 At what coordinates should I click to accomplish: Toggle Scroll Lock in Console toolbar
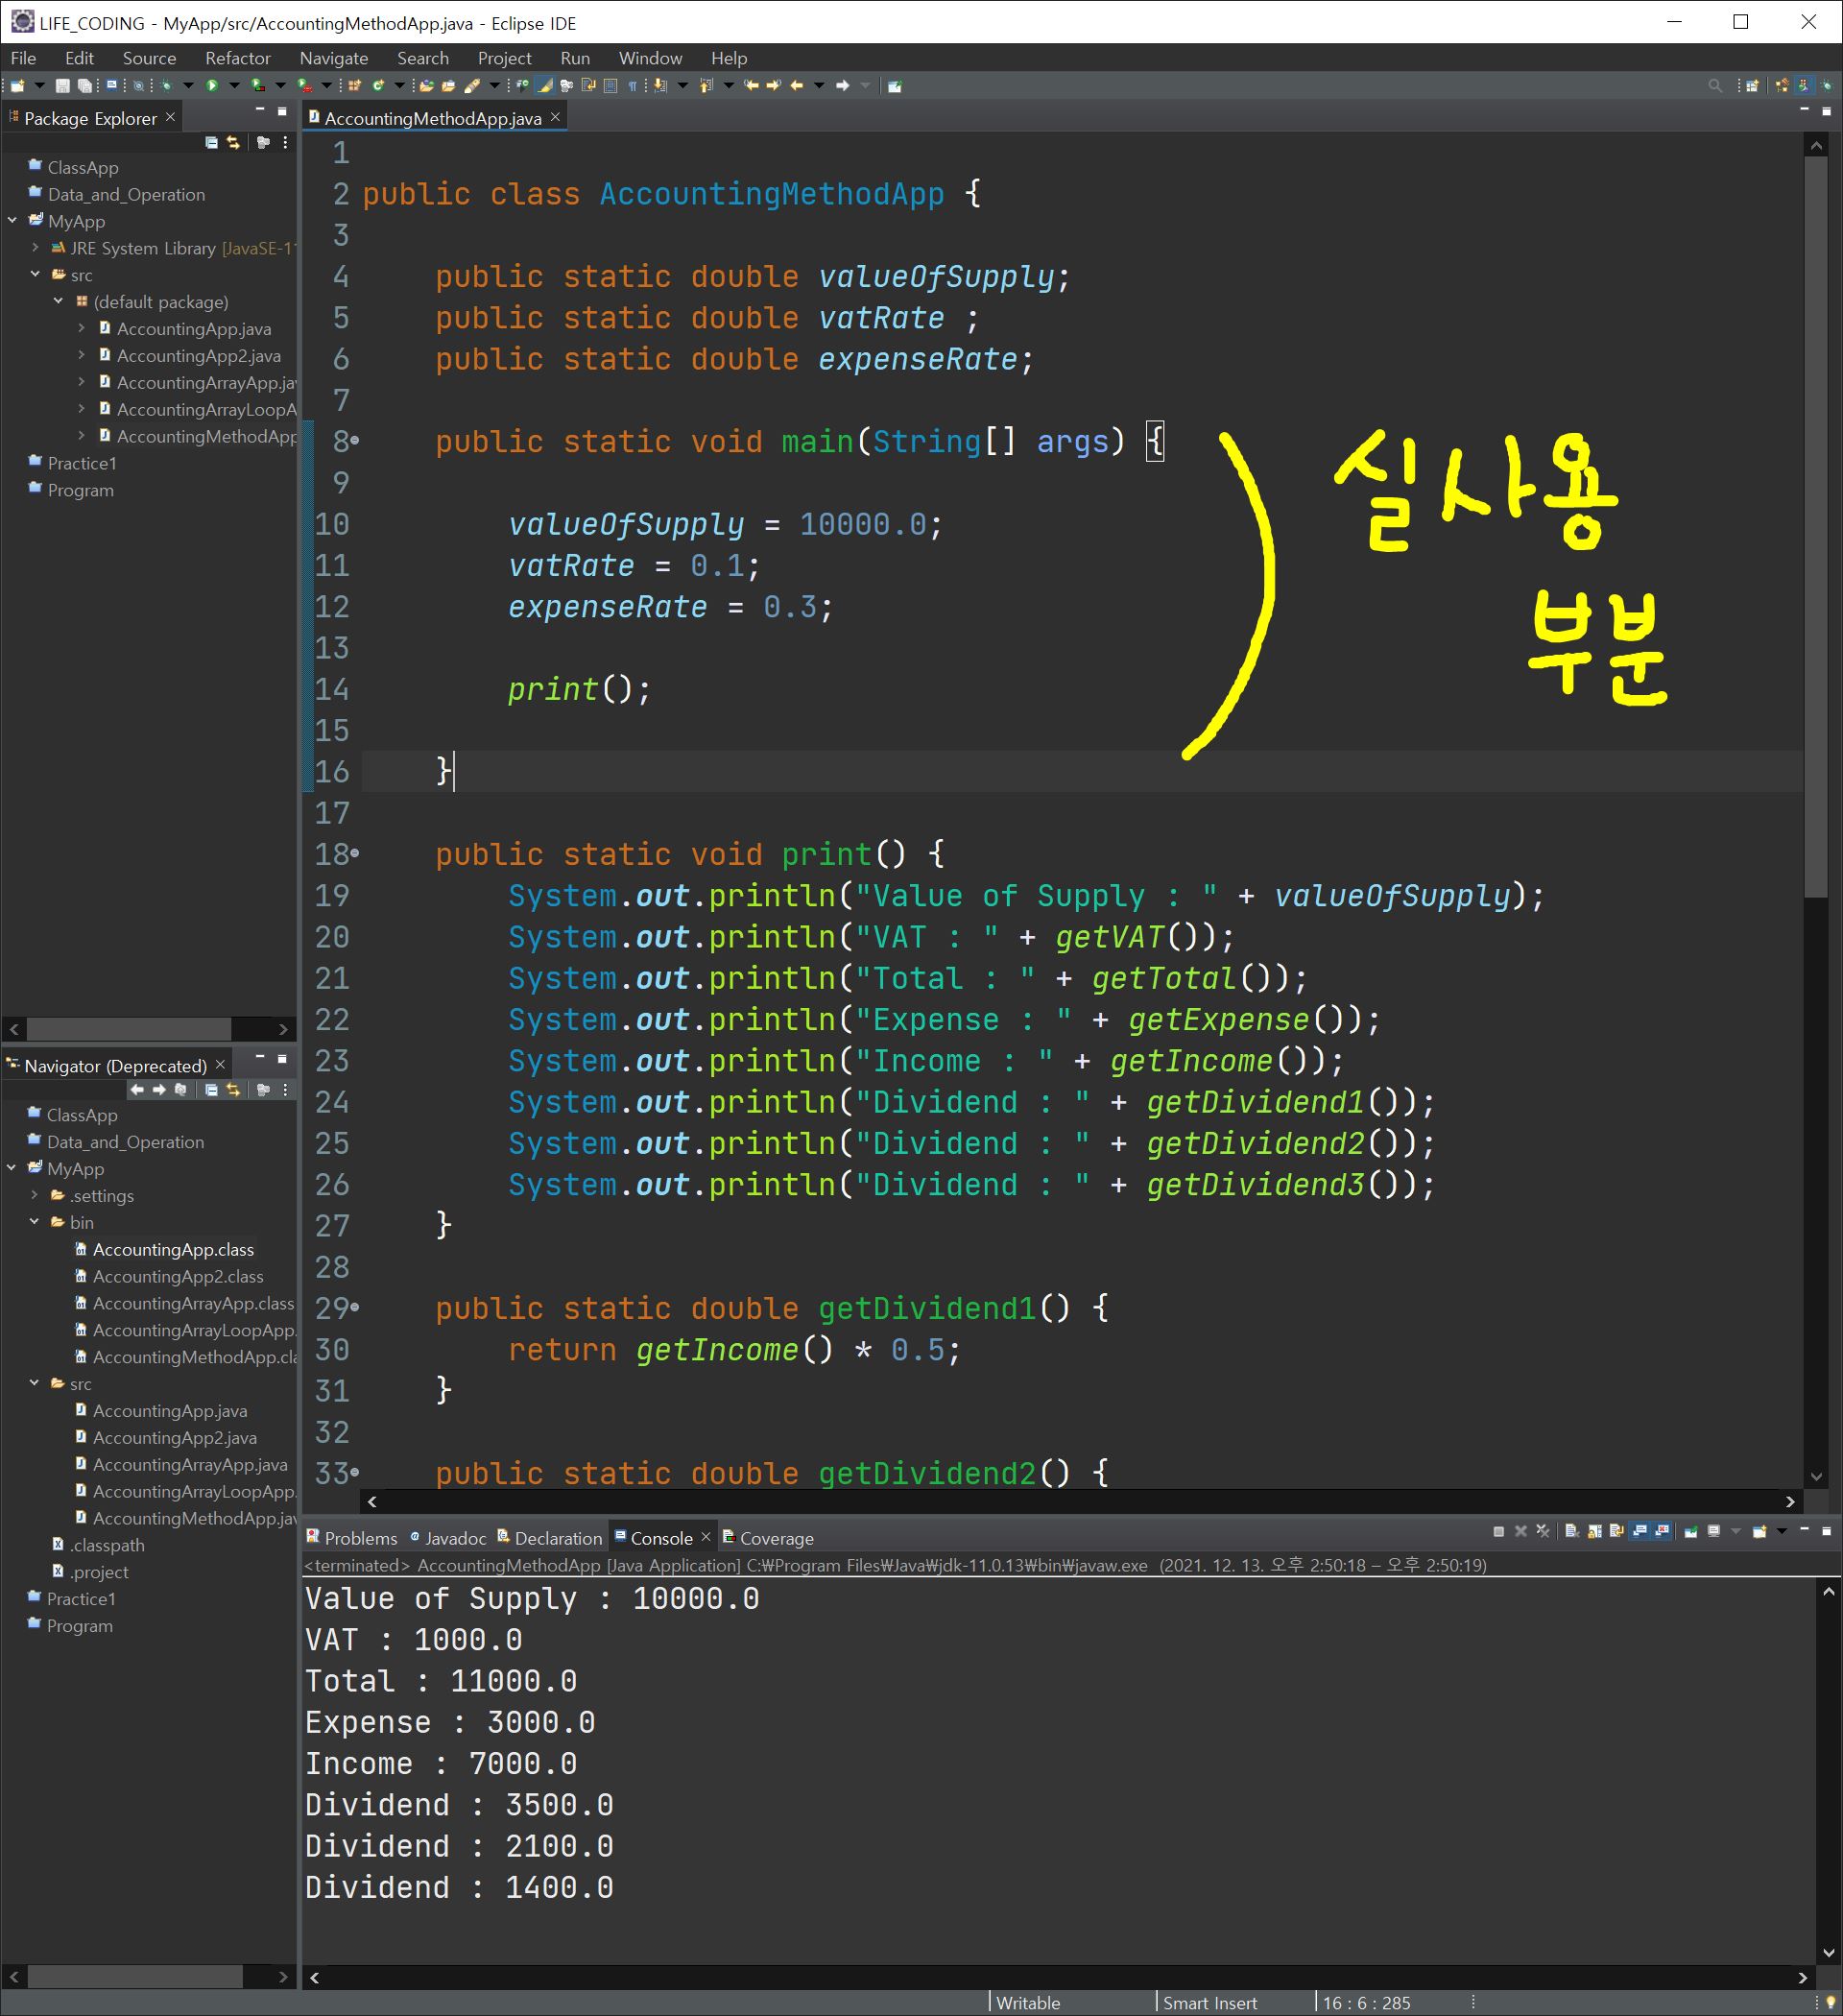tap(1595, 1531)
